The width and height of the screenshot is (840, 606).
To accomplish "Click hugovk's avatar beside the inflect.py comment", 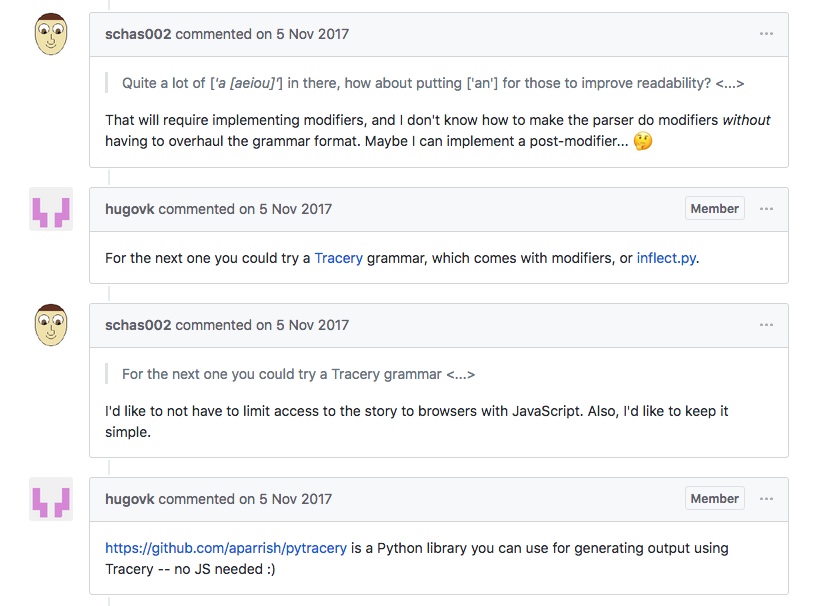I will tap(51, 209).
